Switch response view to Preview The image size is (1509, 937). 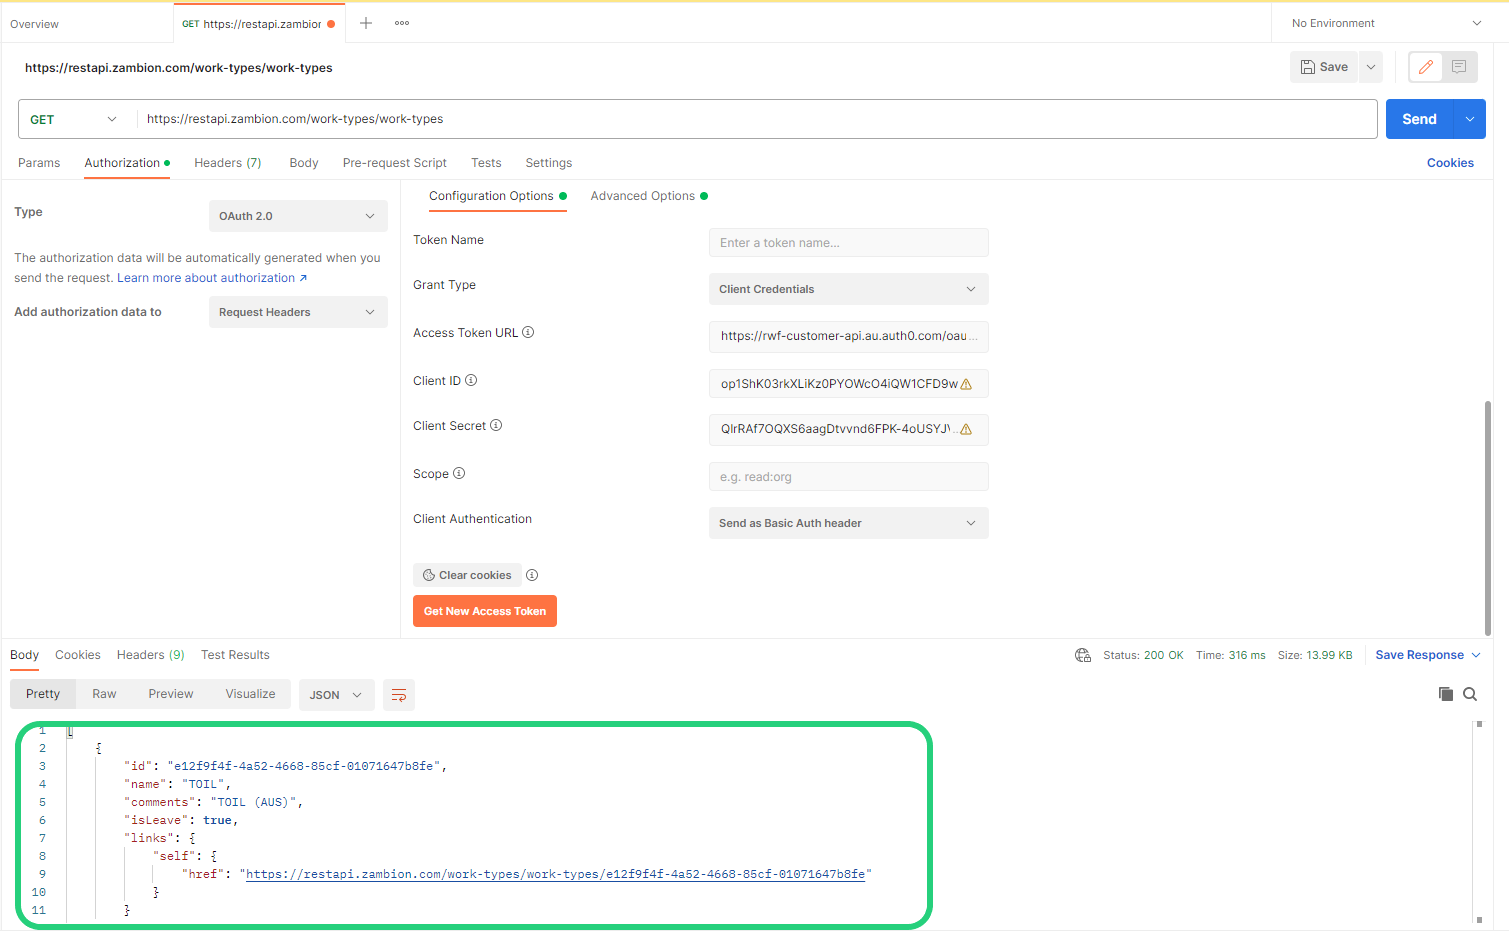pos(171,694)
